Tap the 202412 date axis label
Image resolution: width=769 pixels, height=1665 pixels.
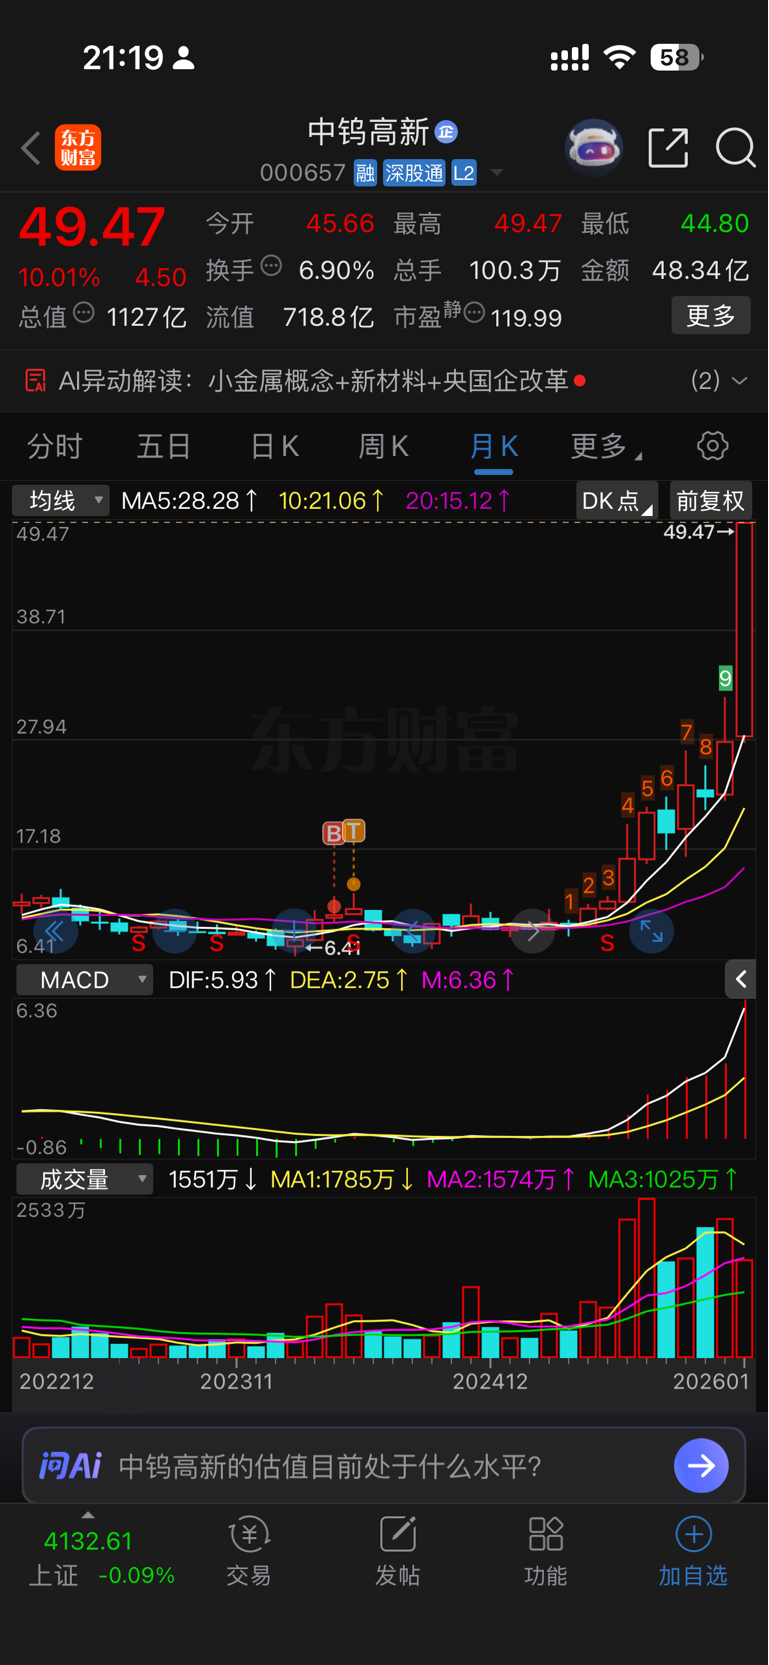pos(490,1382)
